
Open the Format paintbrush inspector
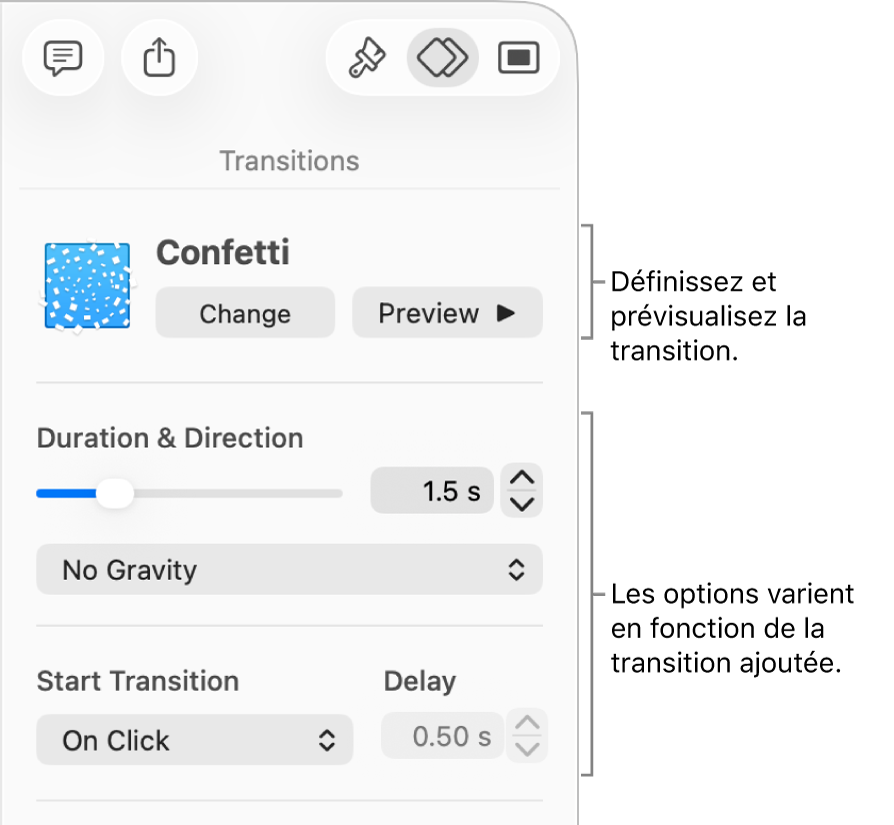click(x=365, y=59)
